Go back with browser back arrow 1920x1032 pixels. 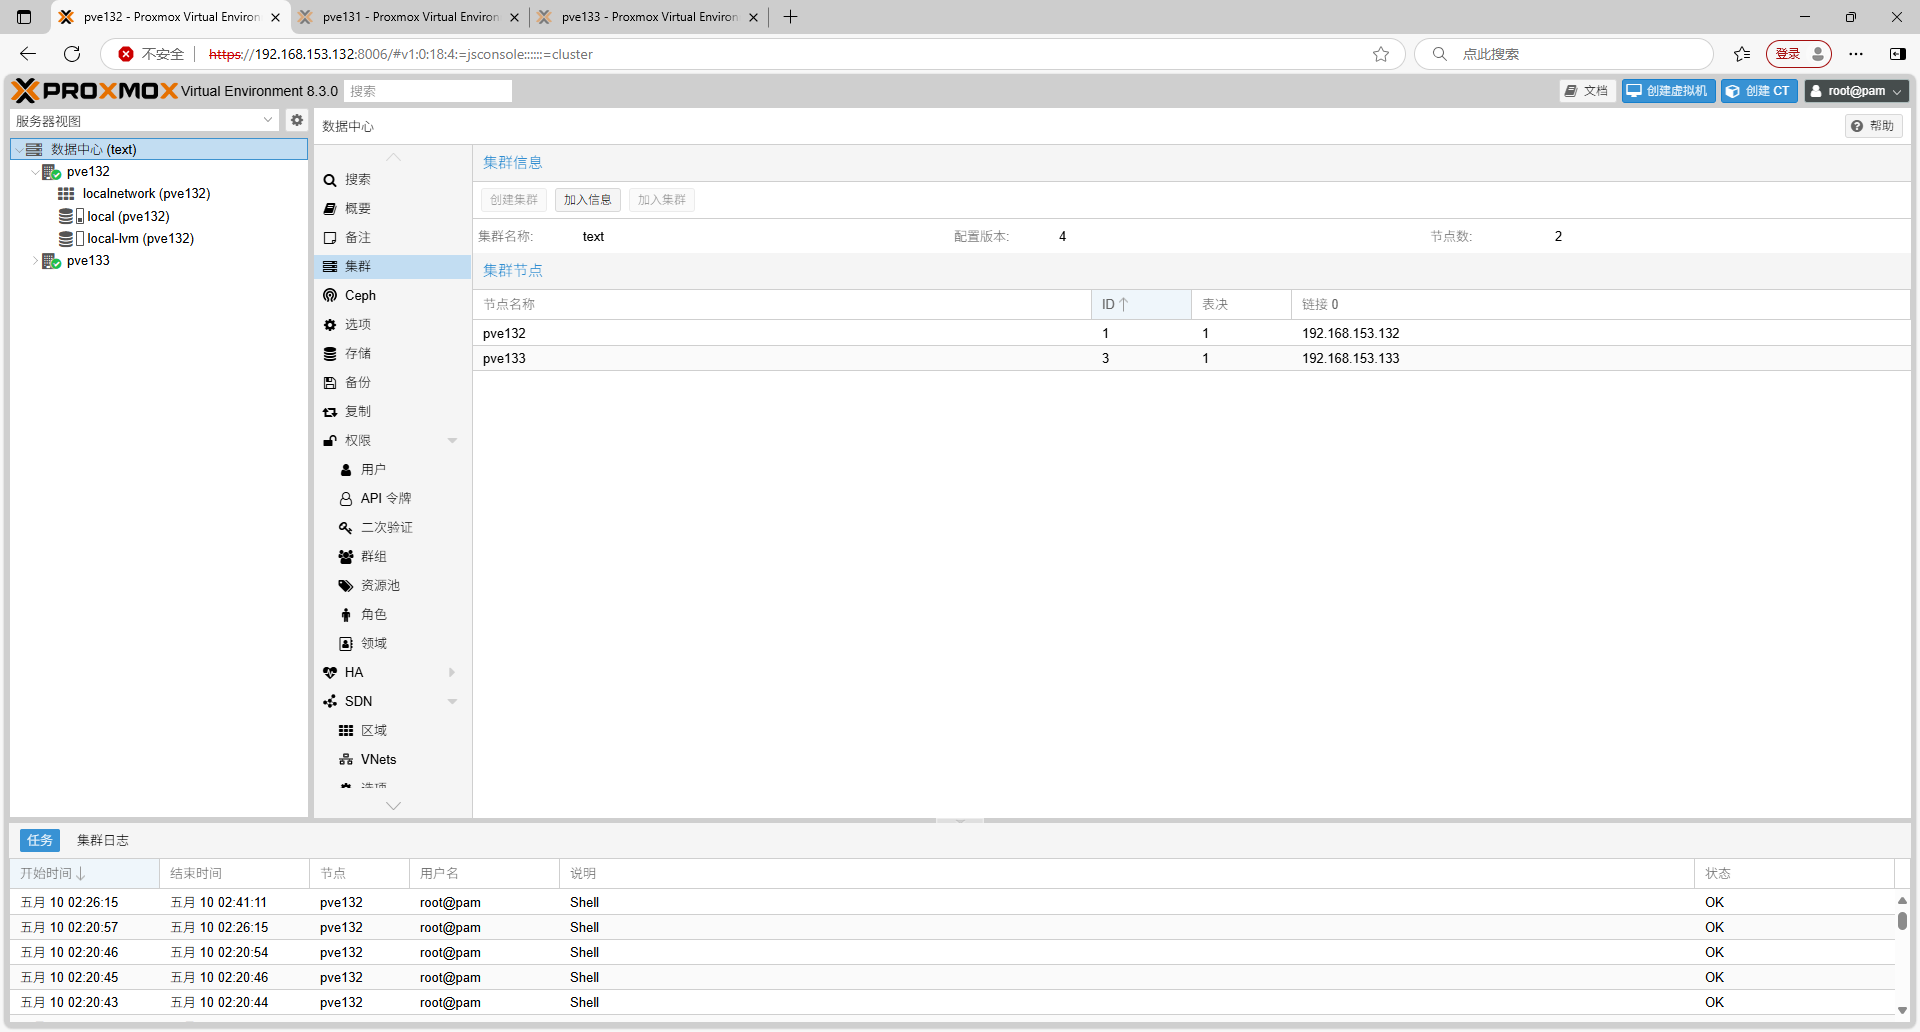tap(28, 54)
